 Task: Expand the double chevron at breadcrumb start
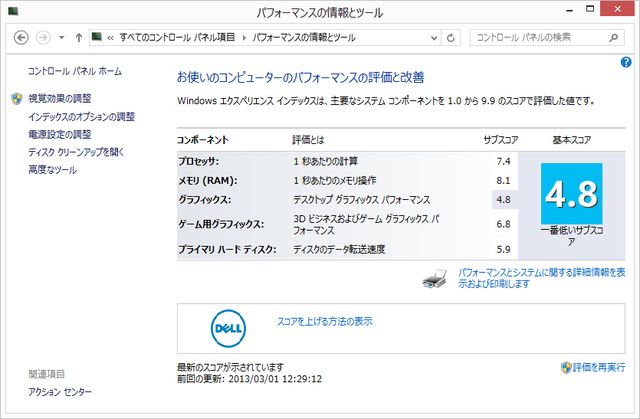pyautogui.click(x=110, y=38)
